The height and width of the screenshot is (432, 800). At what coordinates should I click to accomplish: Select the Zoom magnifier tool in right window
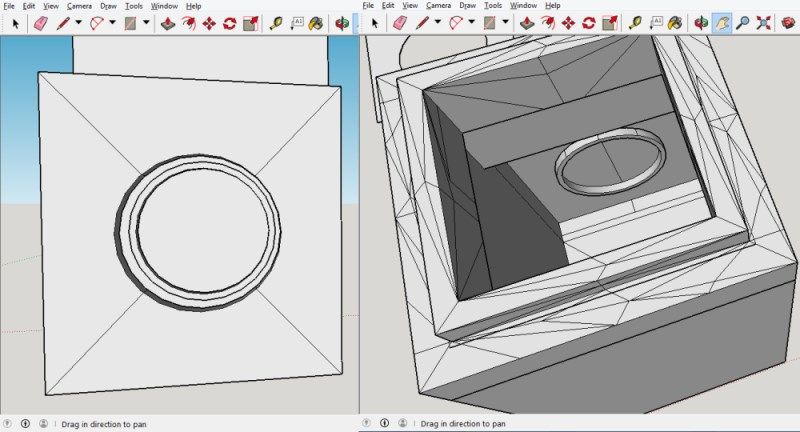pos(743,23)
